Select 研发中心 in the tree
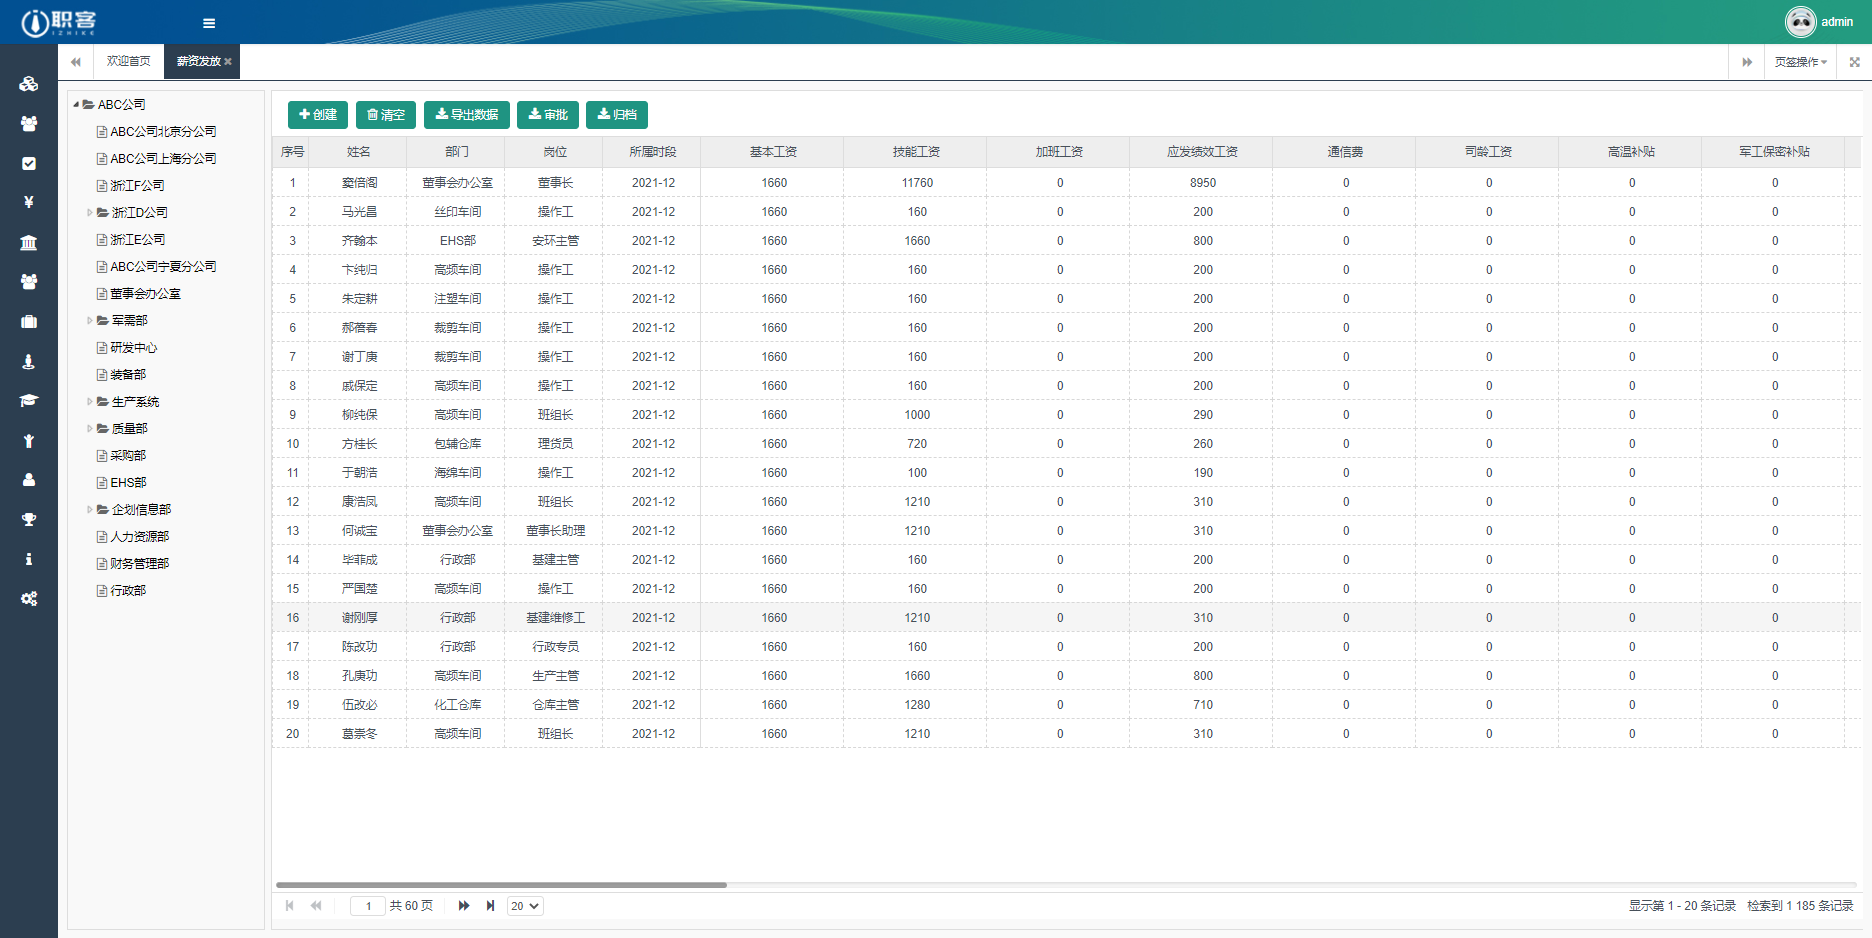This screenshot has height=938, width=1872. [133, 348]
